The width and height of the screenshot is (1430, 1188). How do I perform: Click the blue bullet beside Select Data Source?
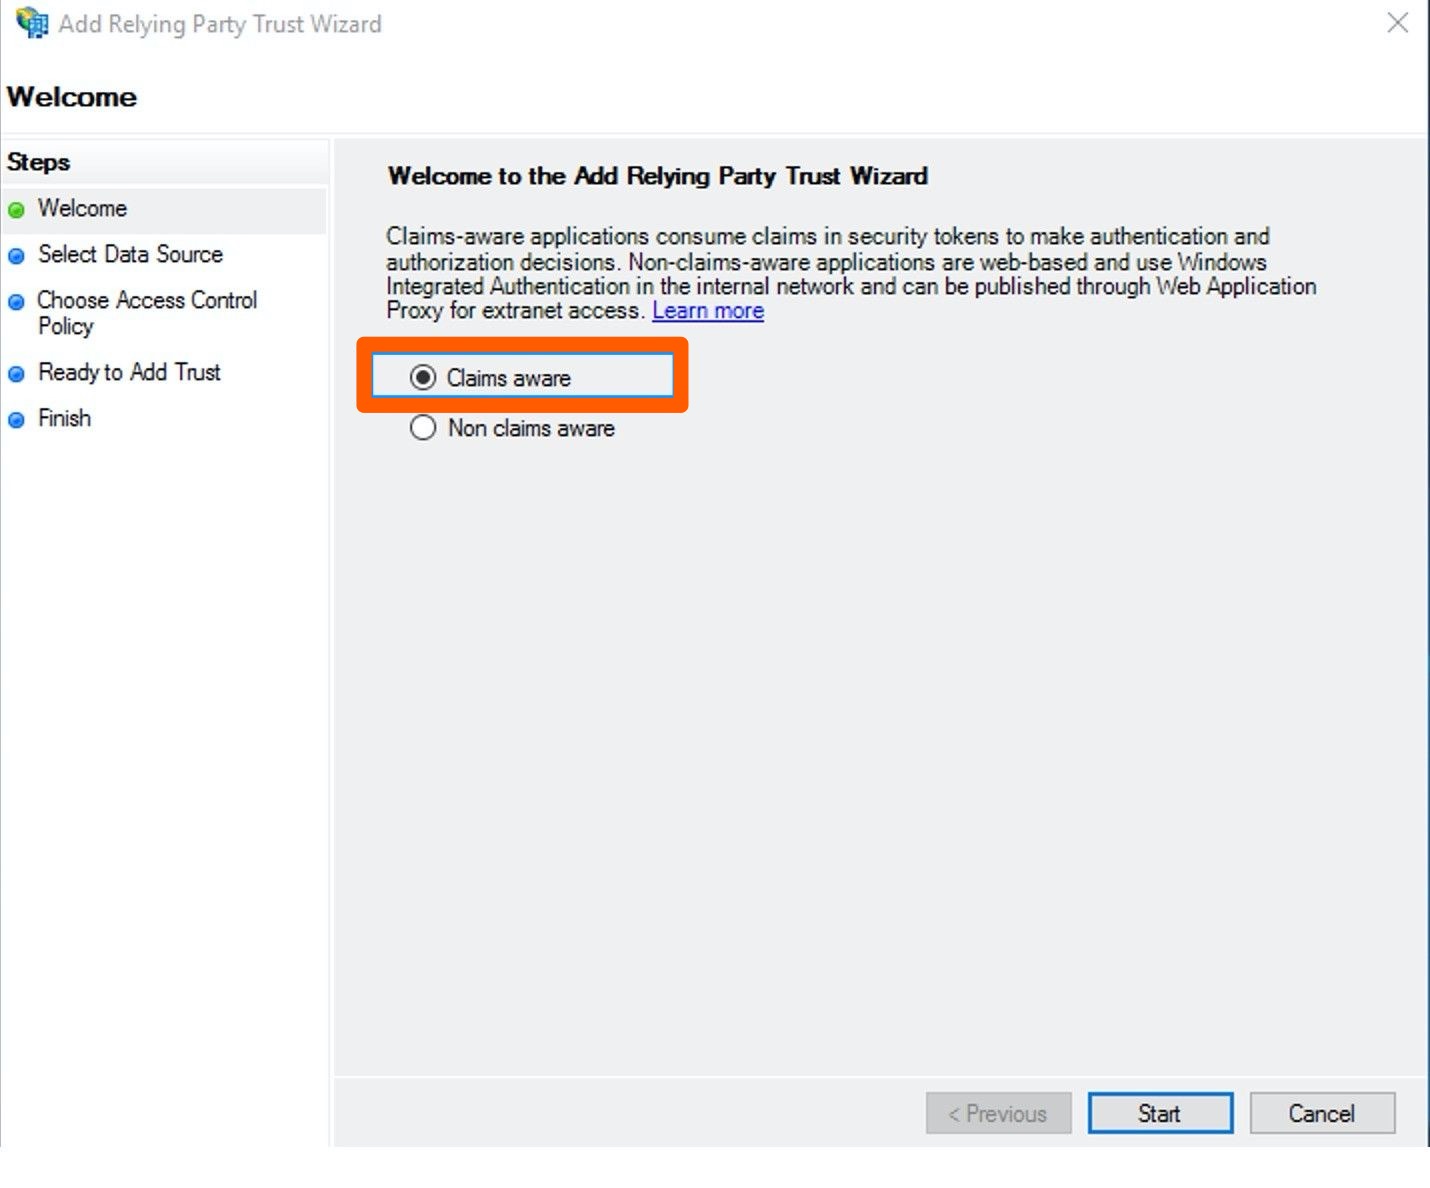pyautogui.click(x=16, y=256)
